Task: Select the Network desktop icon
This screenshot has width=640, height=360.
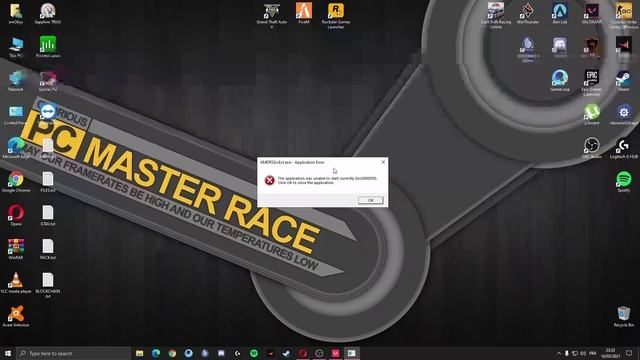Action: (x=16, y=80)
